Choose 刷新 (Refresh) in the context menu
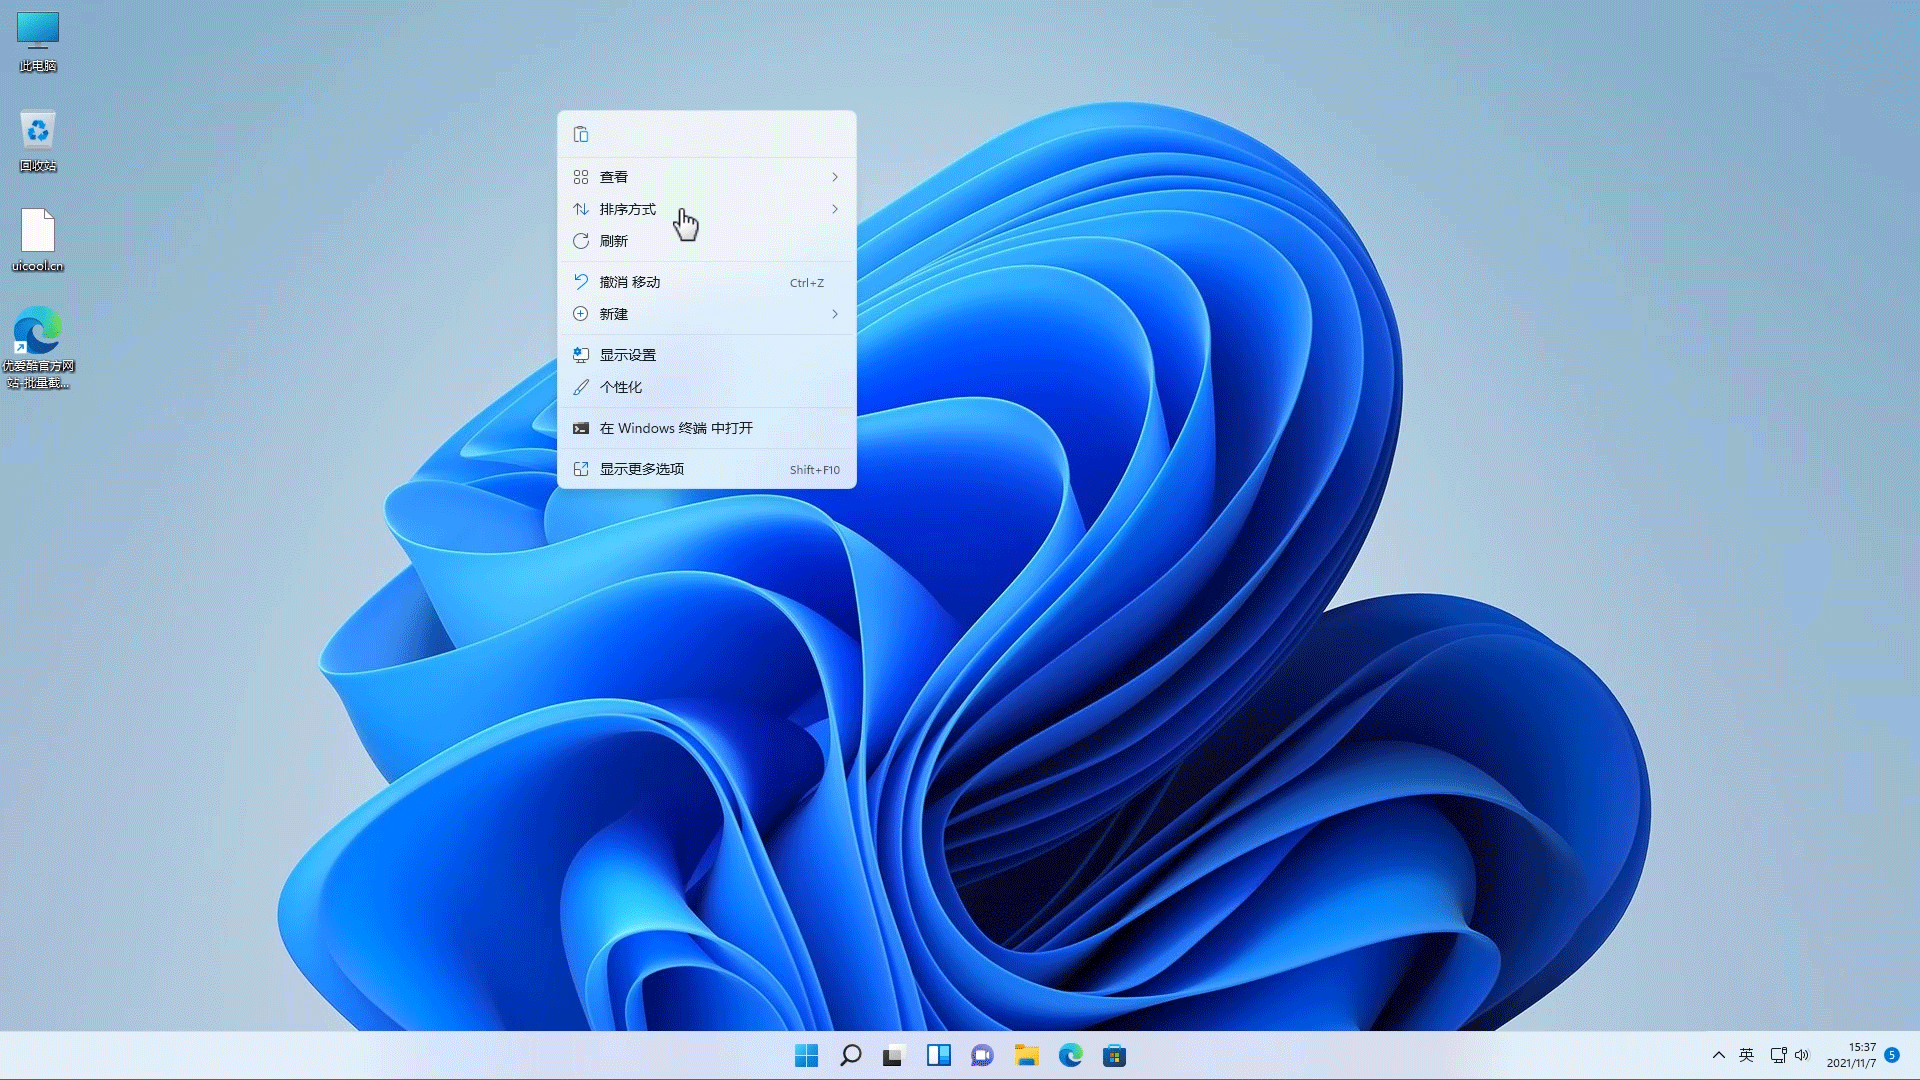This screenshot has width=1920, height=1080. point(614,241)
